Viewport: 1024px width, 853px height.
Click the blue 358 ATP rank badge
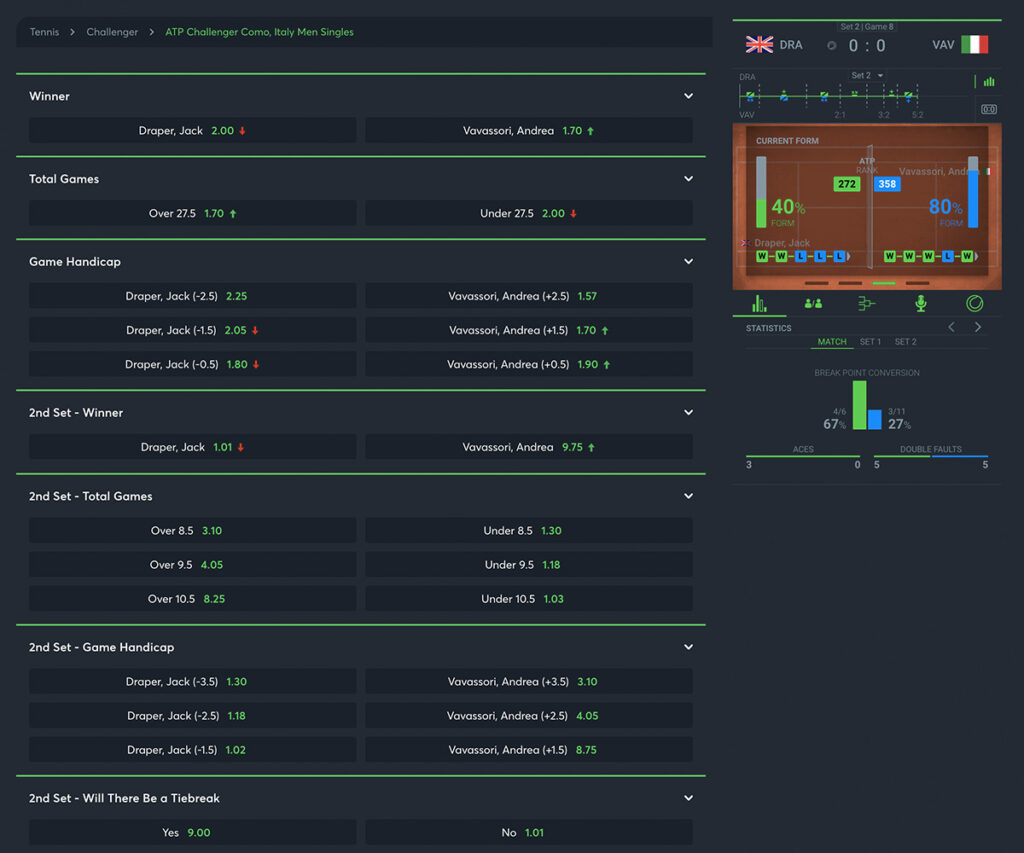(888, 184)
